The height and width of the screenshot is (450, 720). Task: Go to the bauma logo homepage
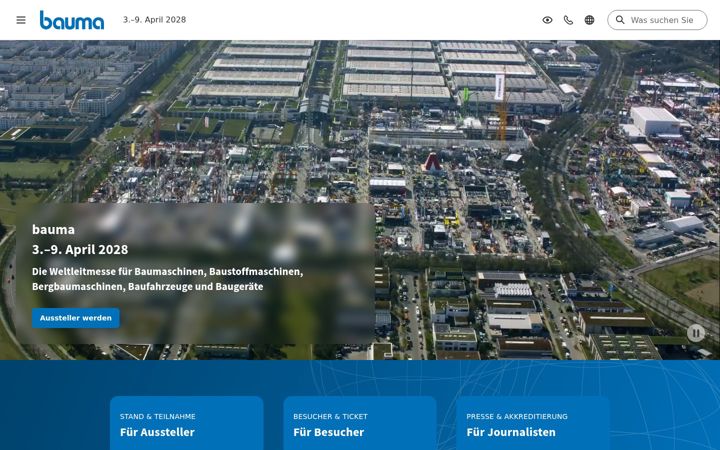72,20
